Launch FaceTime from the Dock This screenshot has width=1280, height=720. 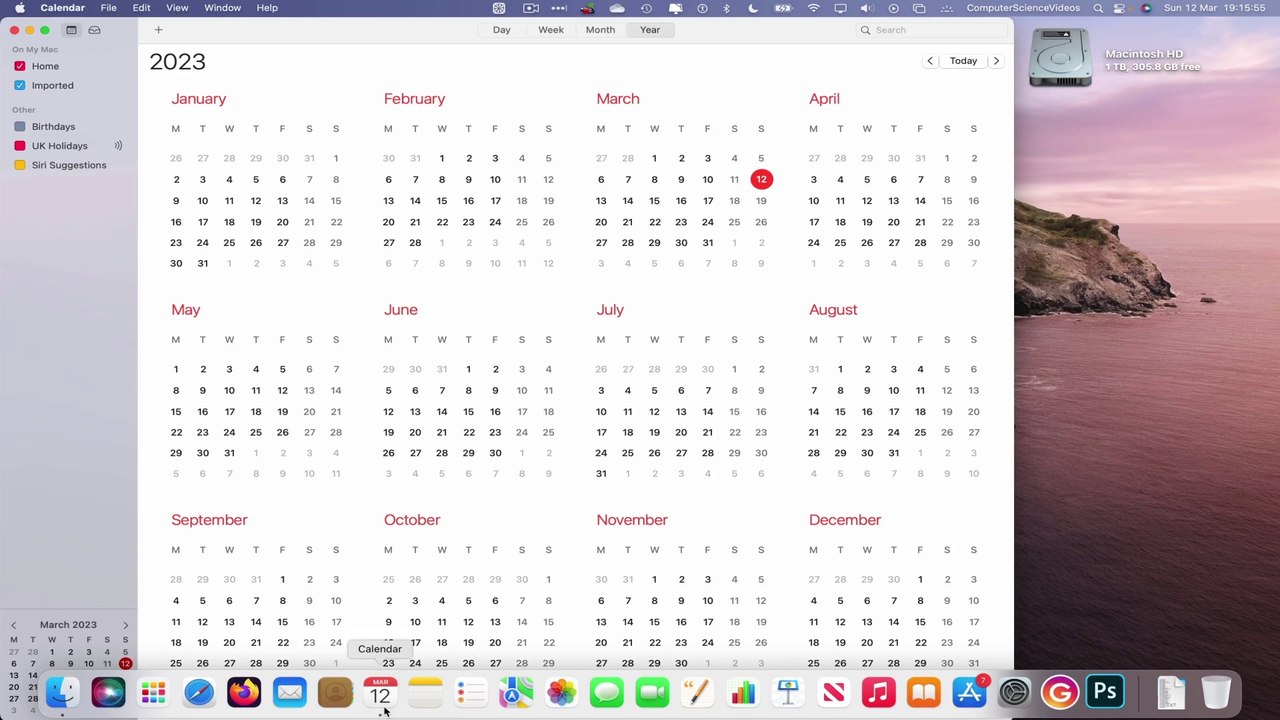(652, 692)
